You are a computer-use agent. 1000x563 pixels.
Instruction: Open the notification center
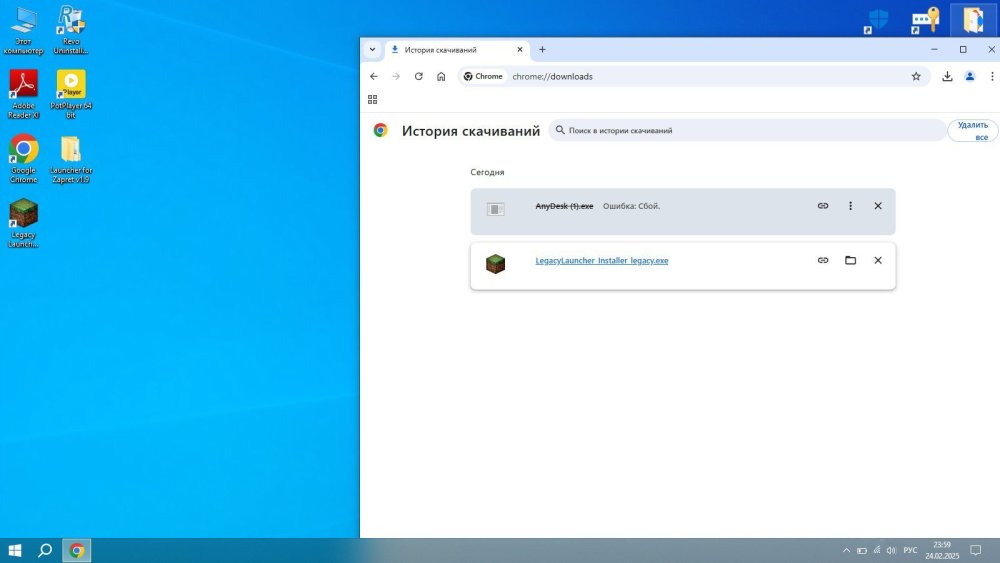975,550
